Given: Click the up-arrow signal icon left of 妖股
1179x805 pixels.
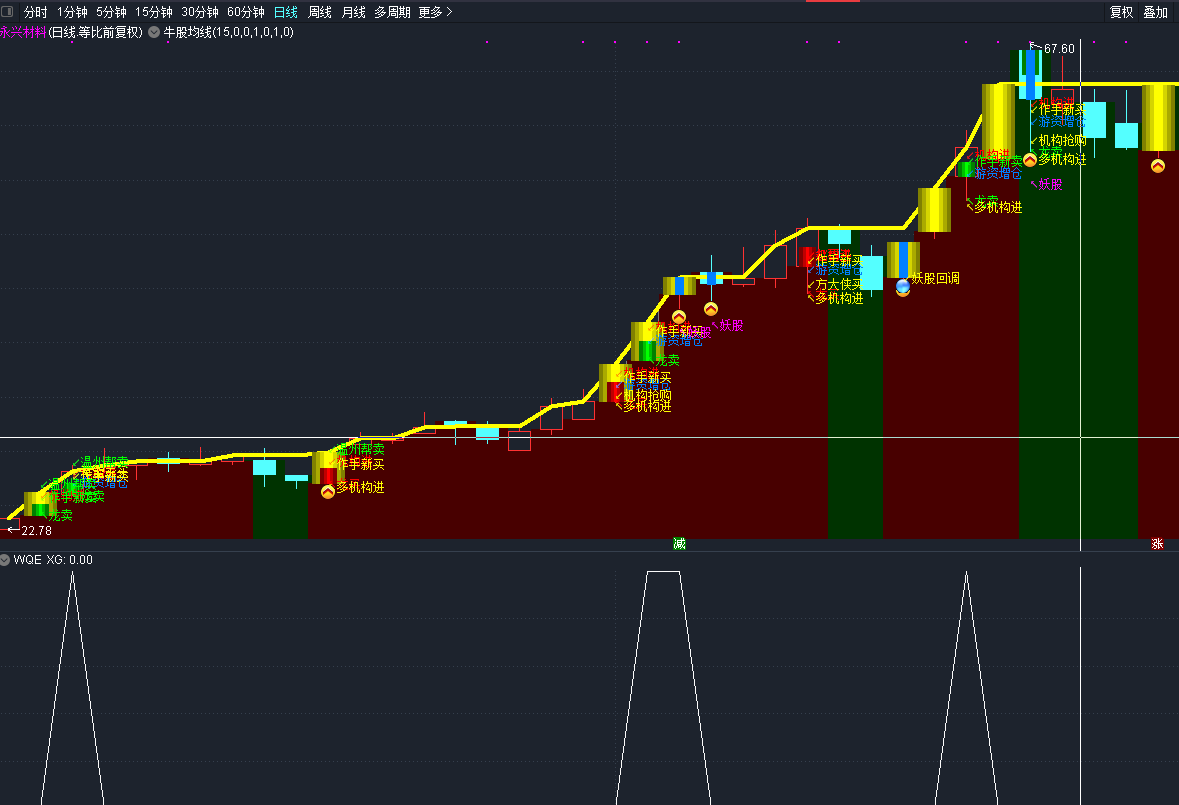Looking at the screenshot, I should point(711,309).
